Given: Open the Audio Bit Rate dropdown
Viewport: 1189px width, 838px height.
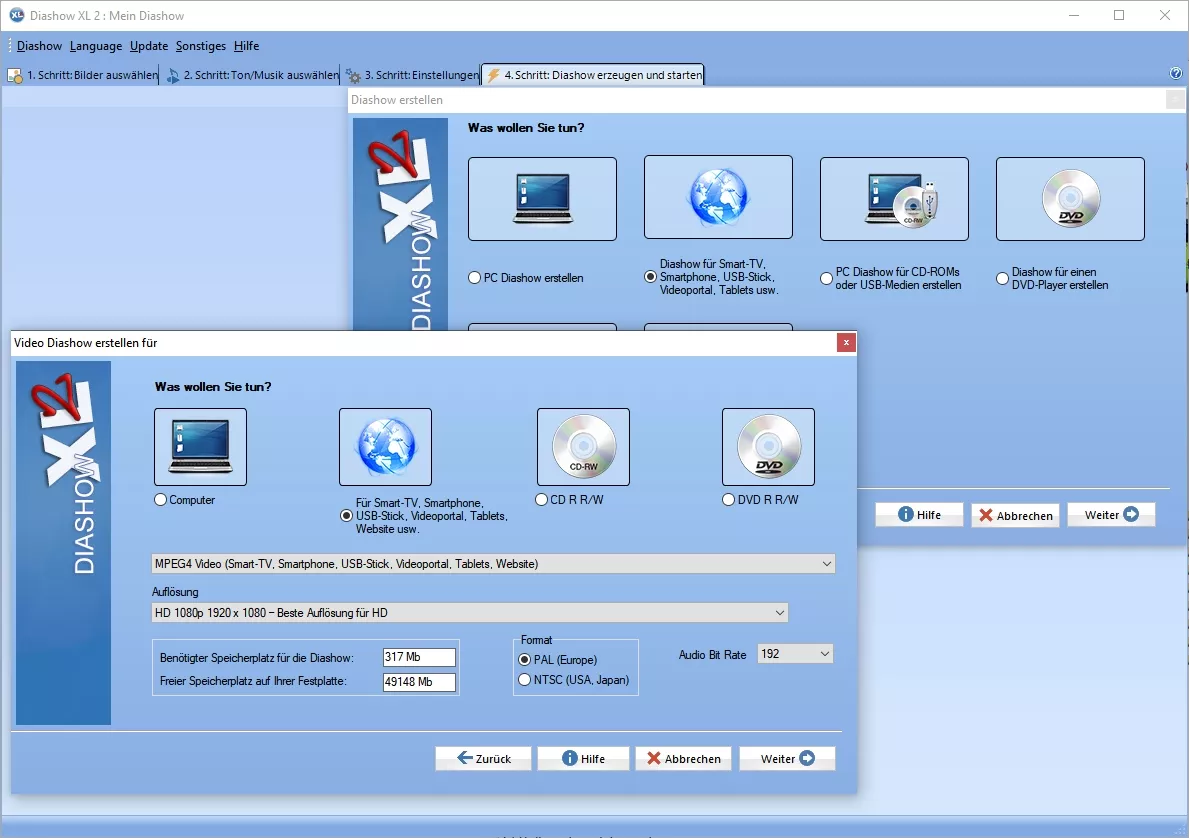Looking at the screenshot, I should click(795, 654).
